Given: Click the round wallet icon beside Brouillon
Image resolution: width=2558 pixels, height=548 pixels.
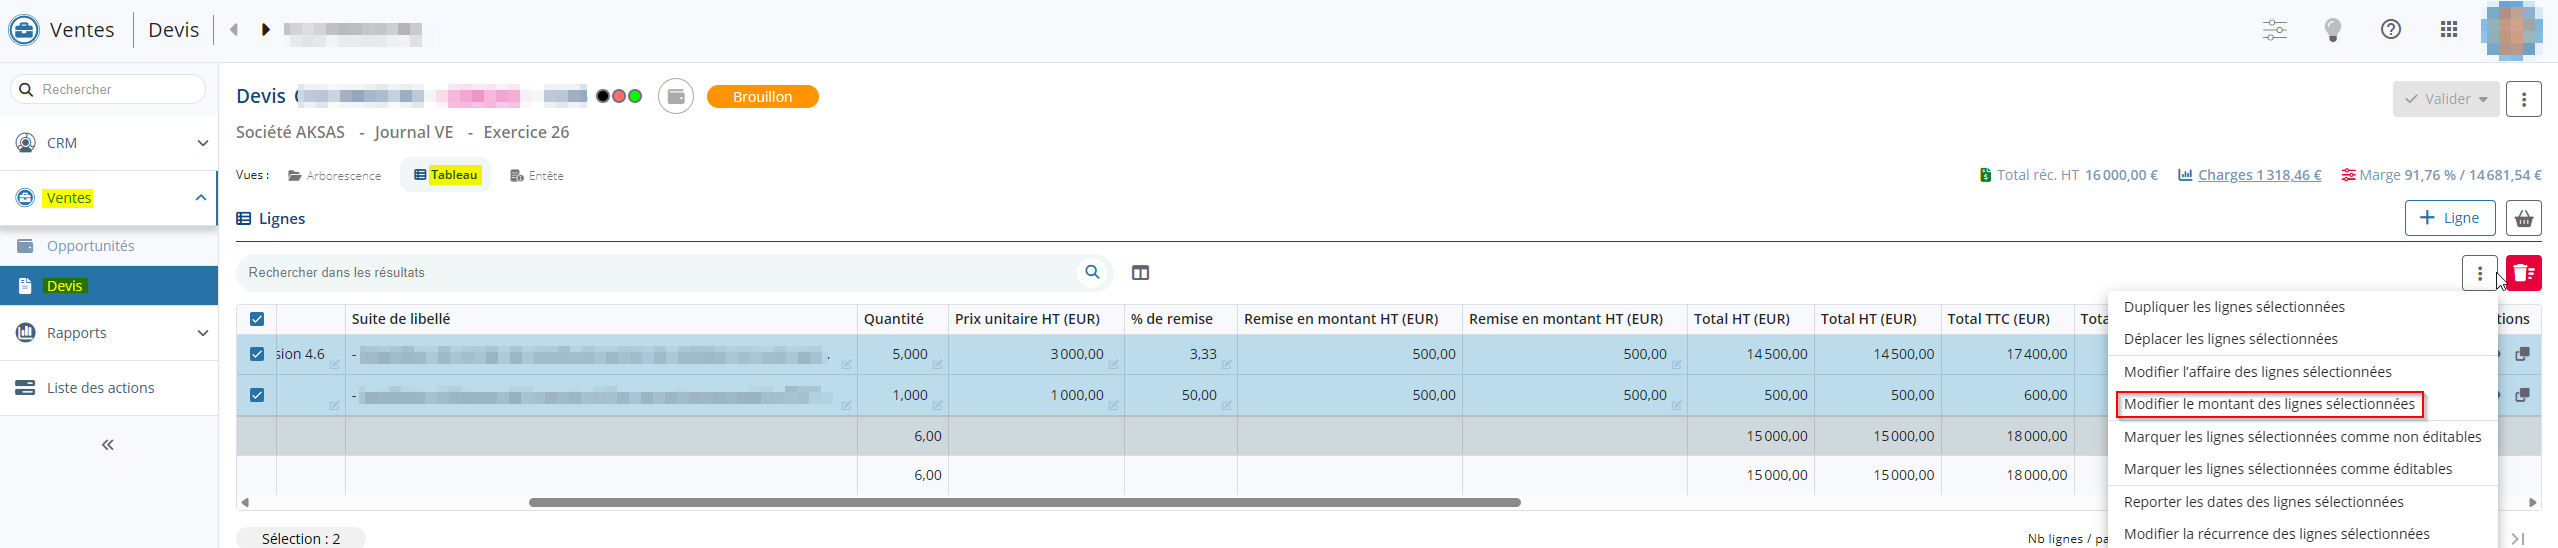Looking at the screenshot, I should click(676, 97).
